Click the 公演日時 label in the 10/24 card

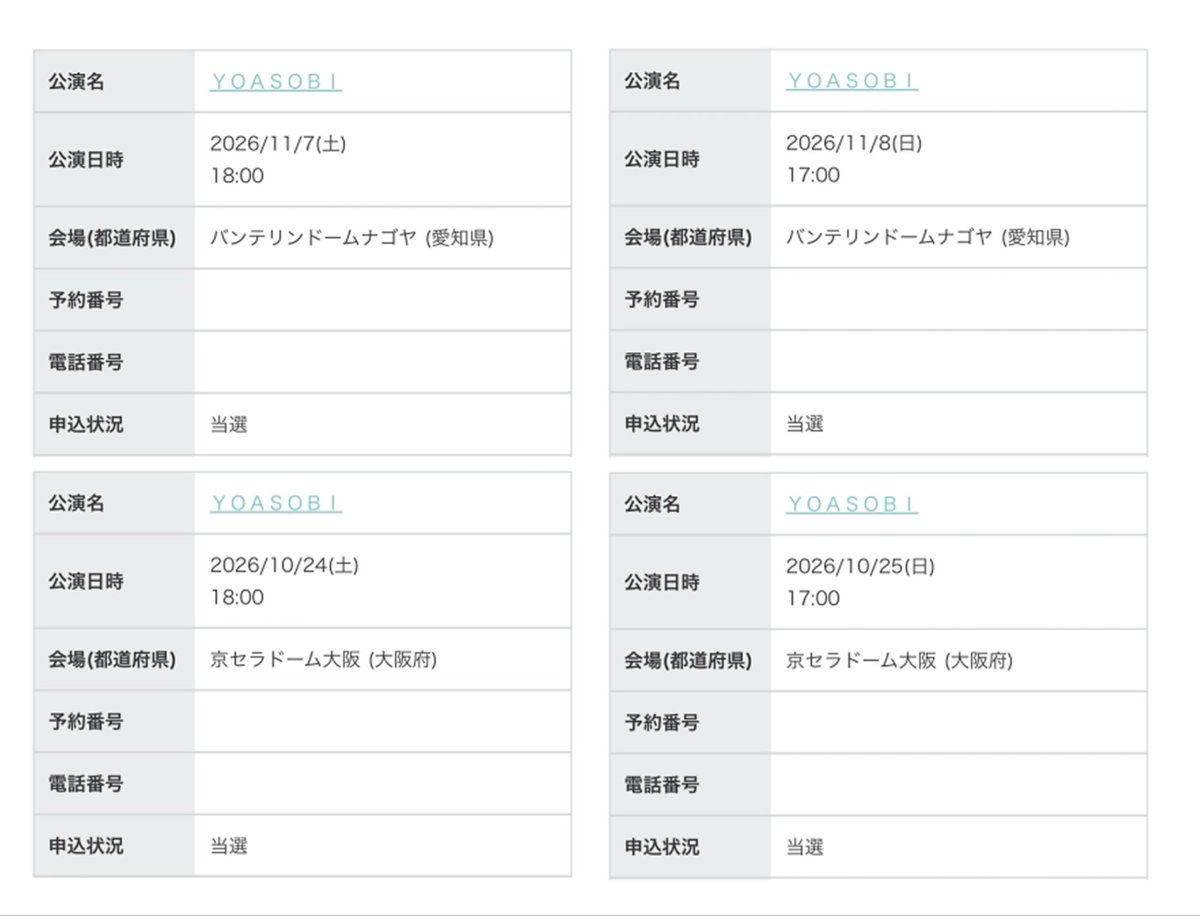click(86, 582)
